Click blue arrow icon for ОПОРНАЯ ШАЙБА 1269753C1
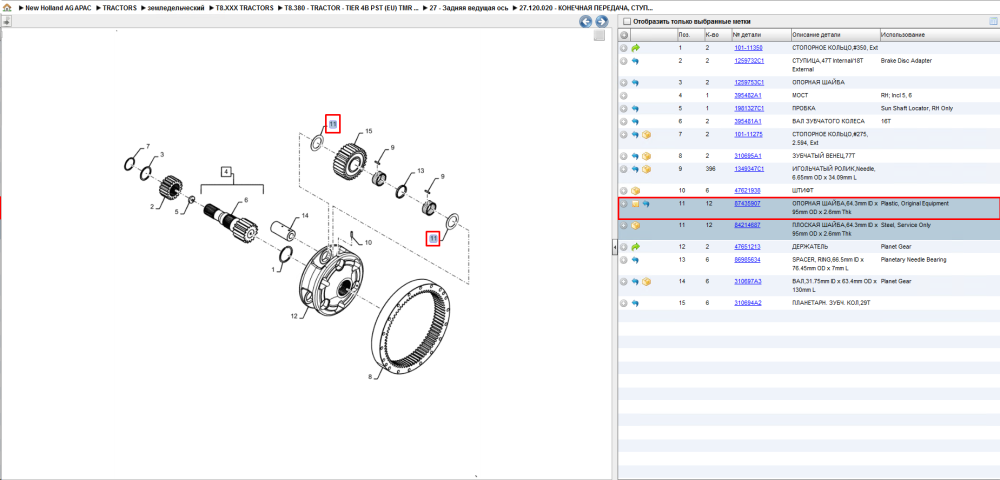Screen dimensions: 1000x480 635,83
